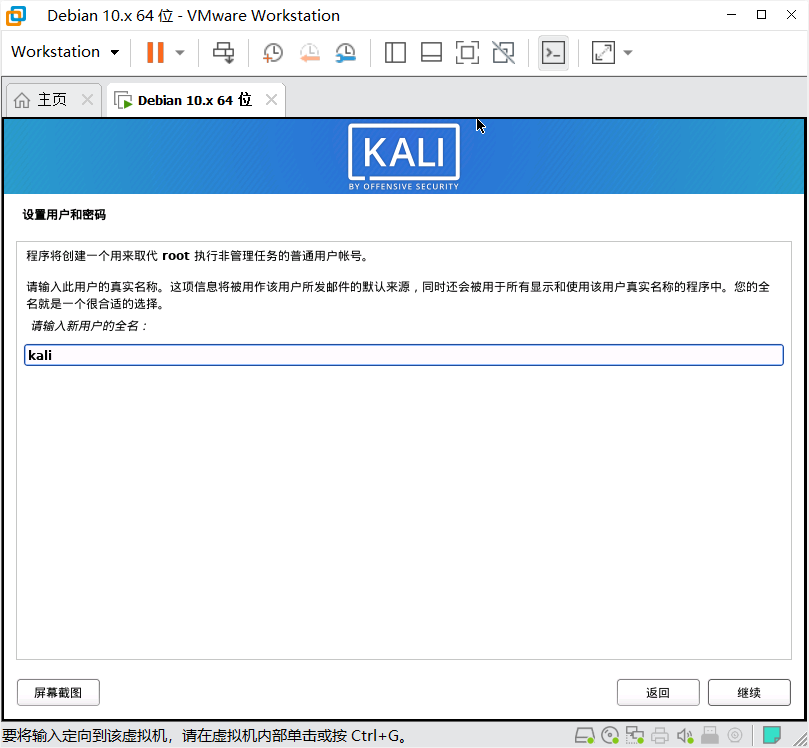
Task: Click the VMware Workstation title bar logo
Action: pos(15,15)
